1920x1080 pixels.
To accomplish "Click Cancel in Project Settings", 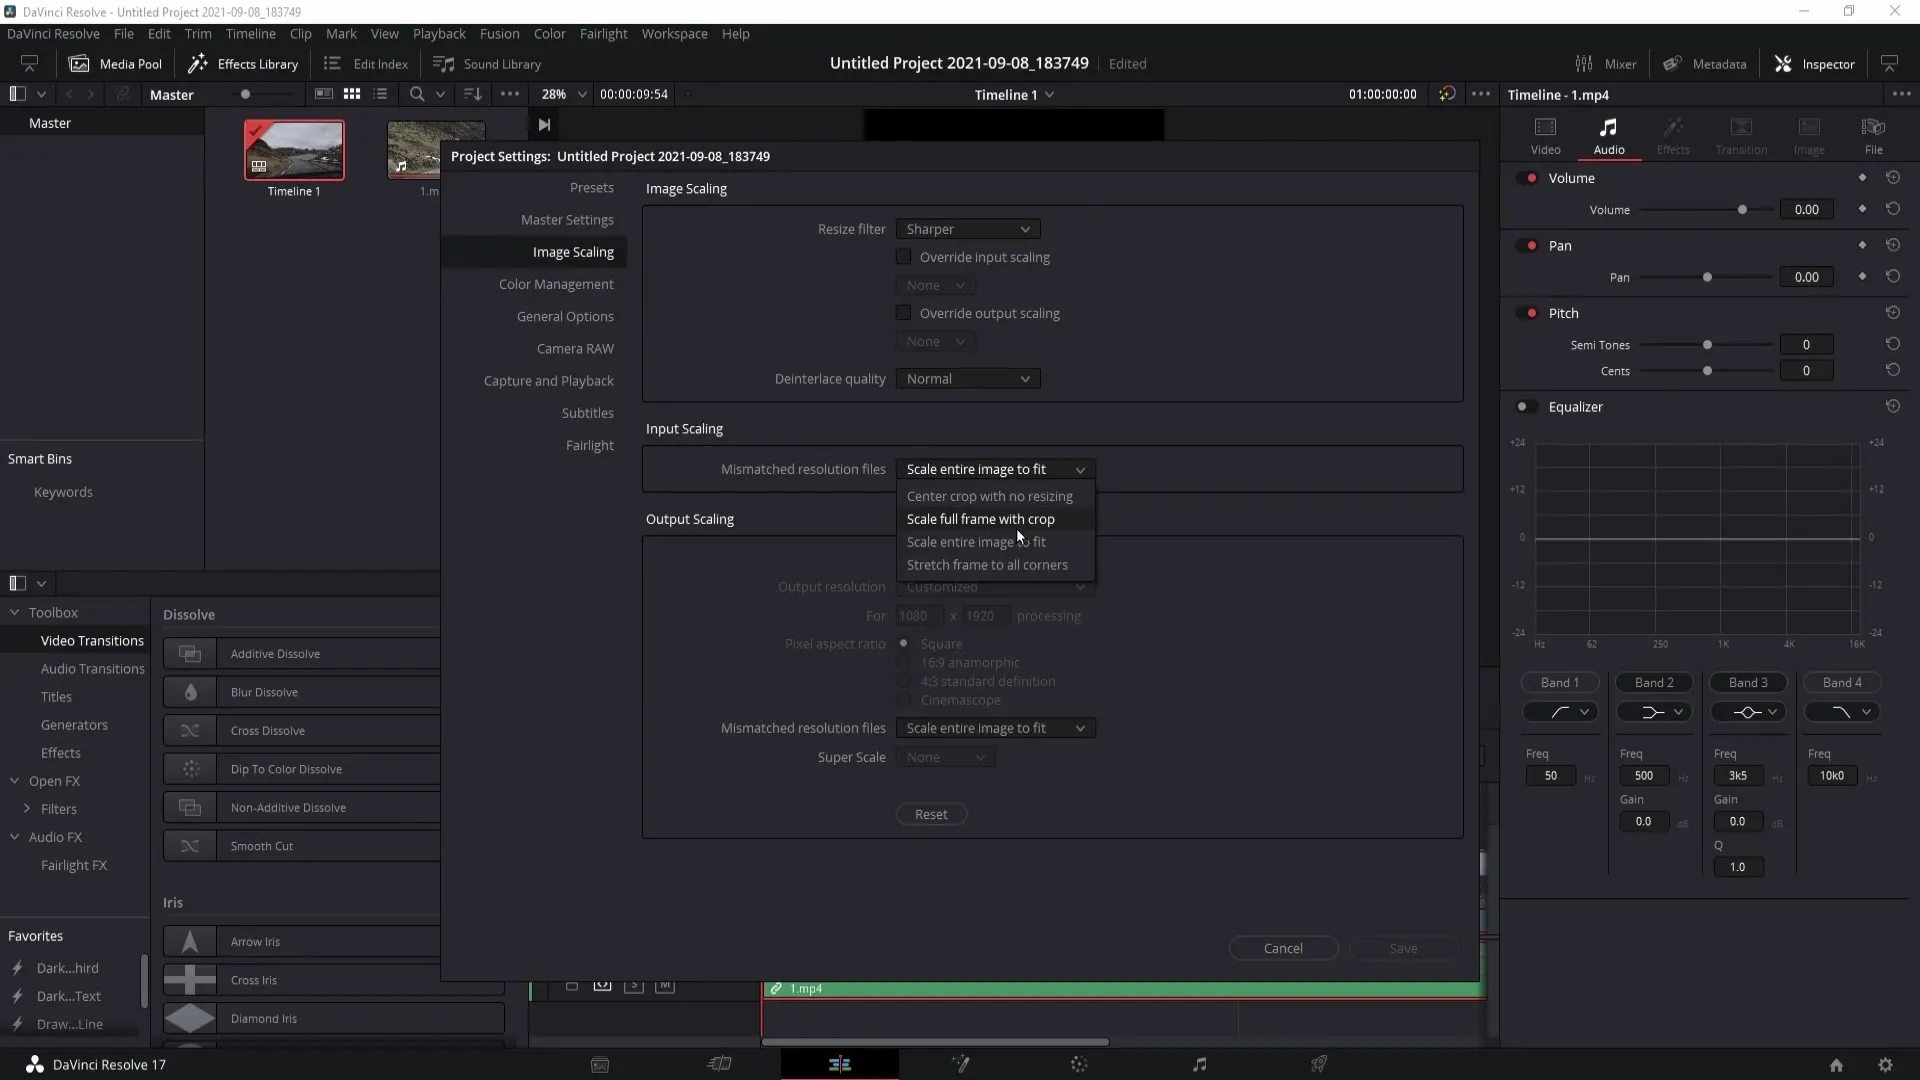I will pos(1283,948).
